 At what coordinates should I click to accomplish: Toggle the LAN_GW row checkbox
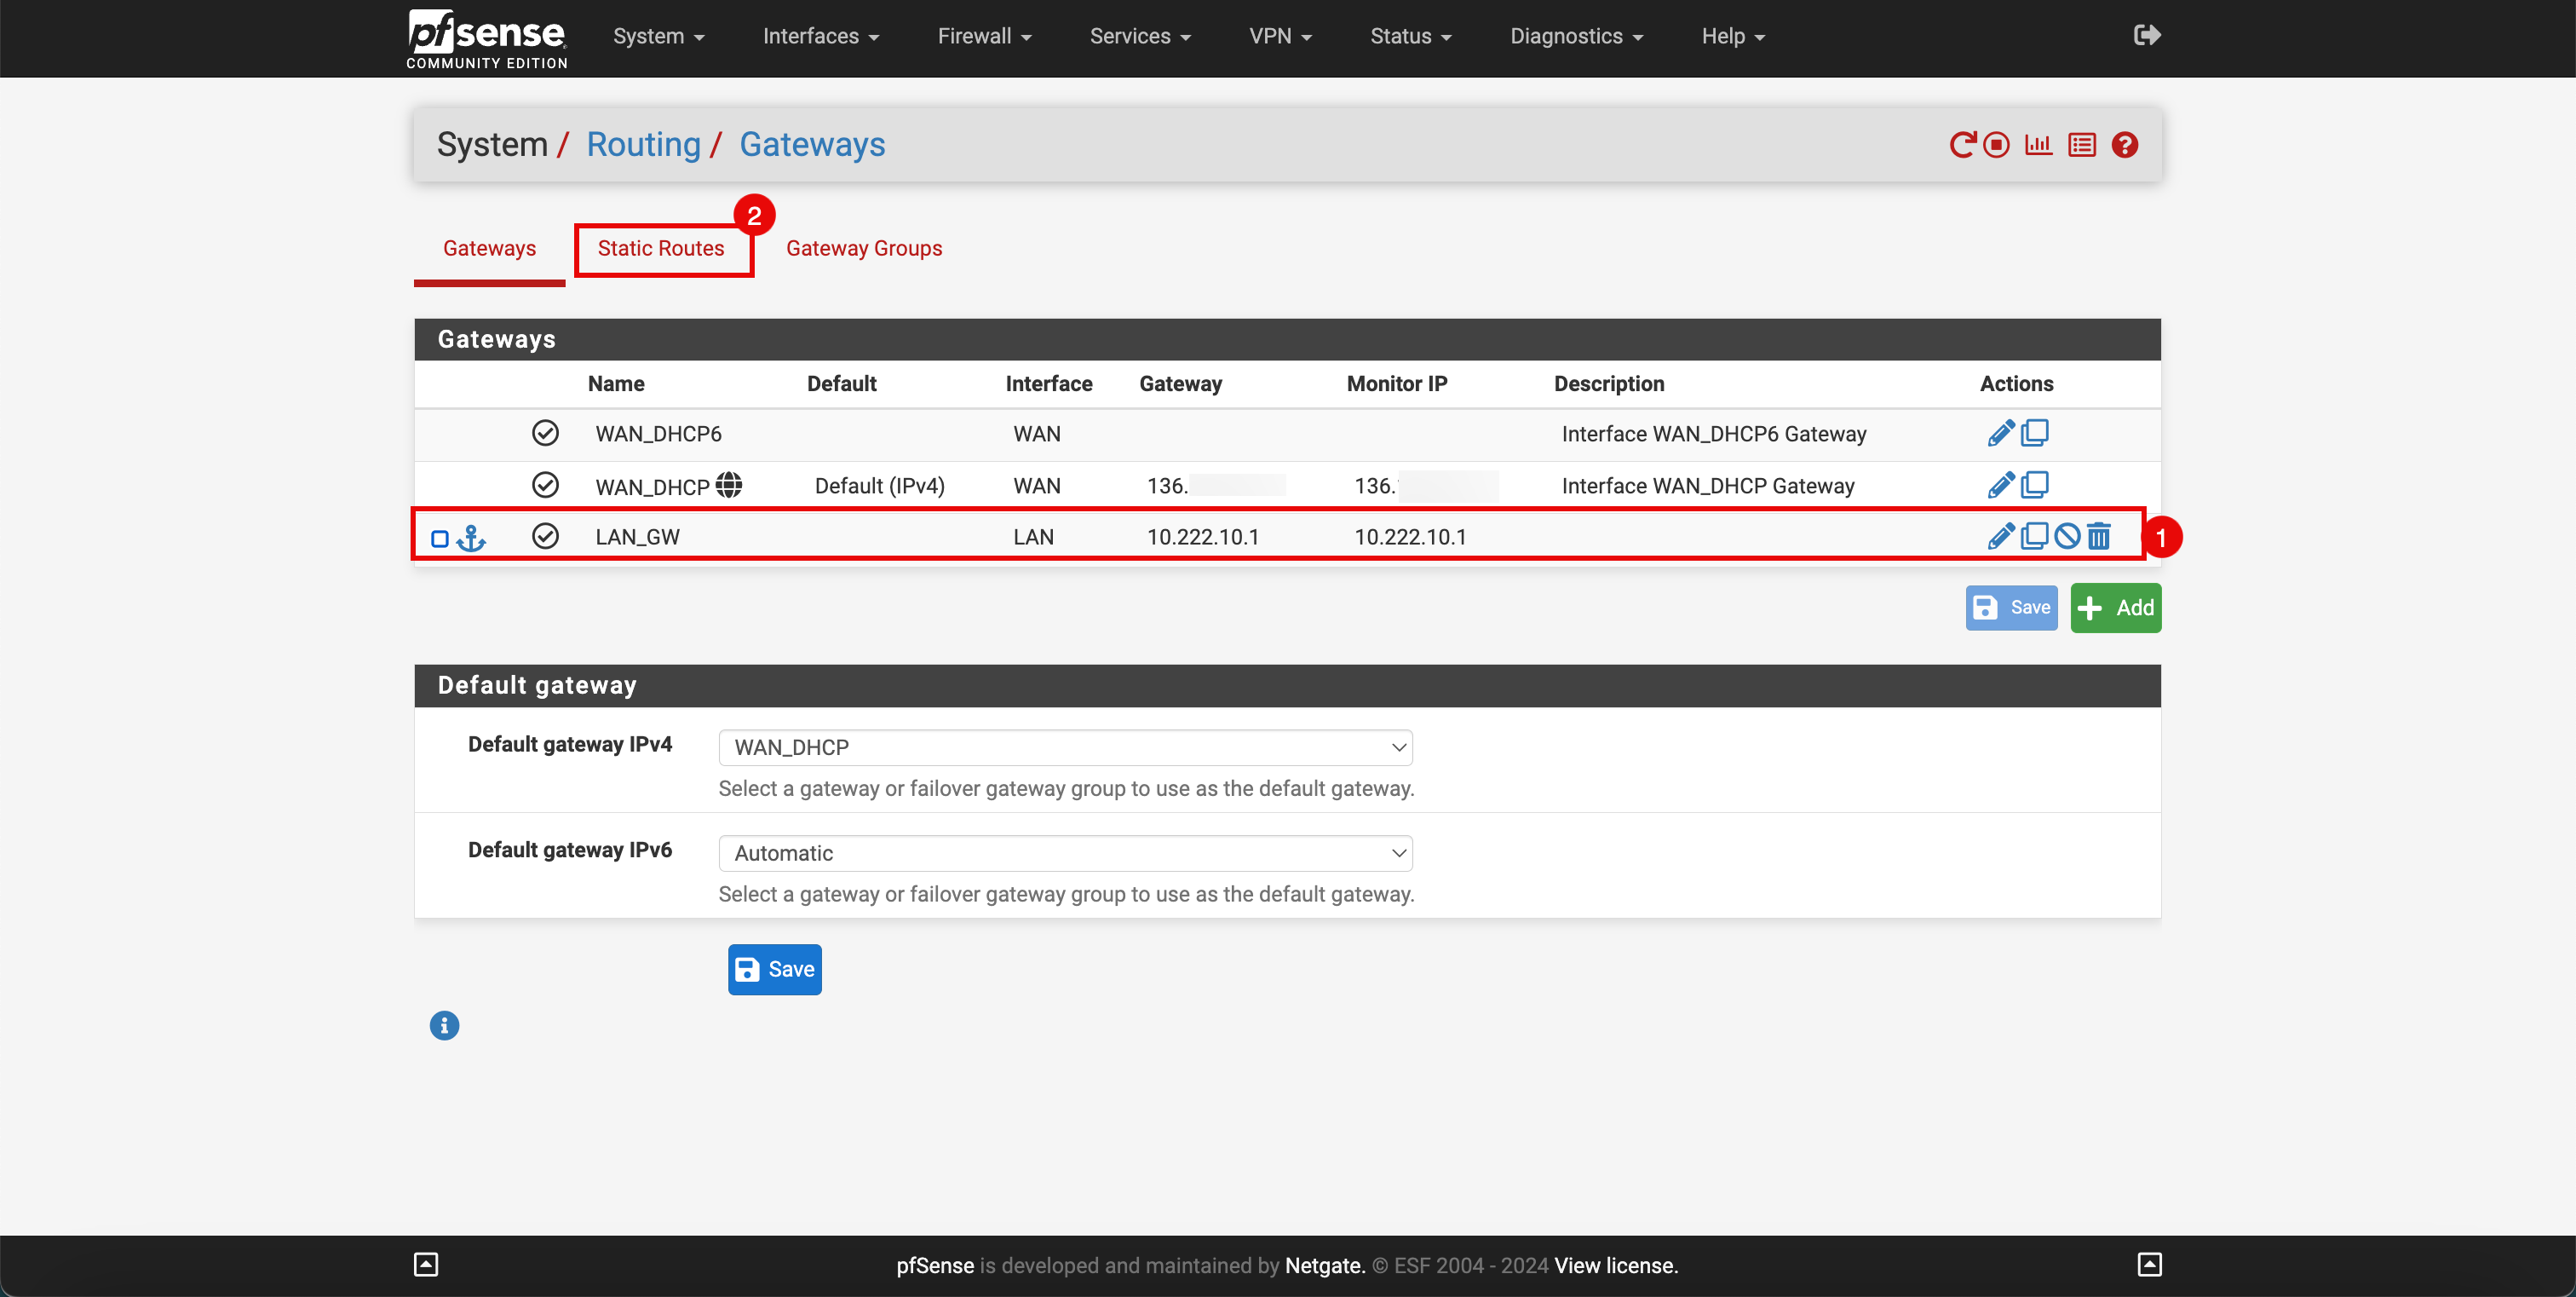point(438,538)
